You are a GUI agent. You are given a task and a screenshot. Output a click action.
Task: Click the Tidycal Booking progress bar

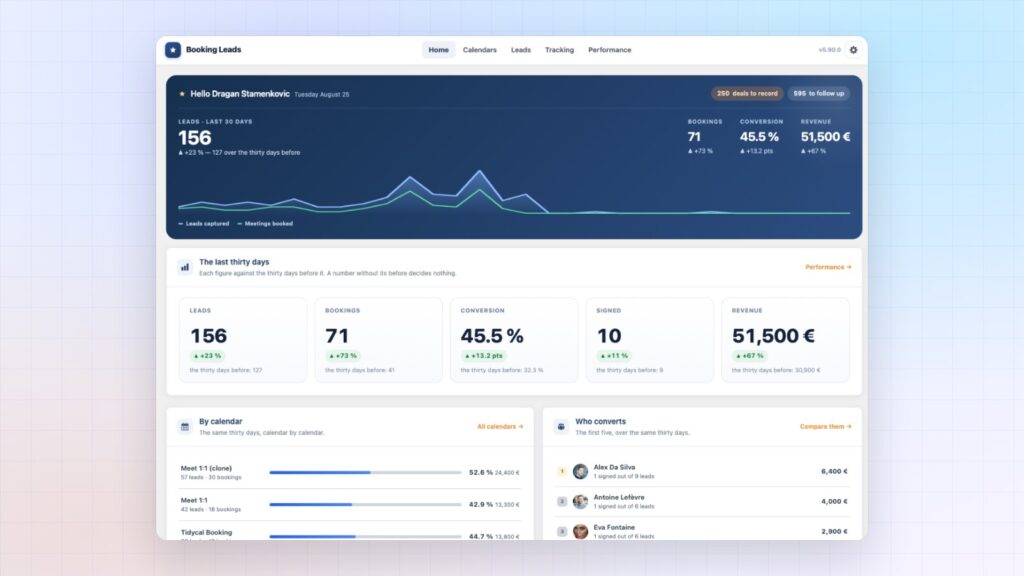coord(365,536)
